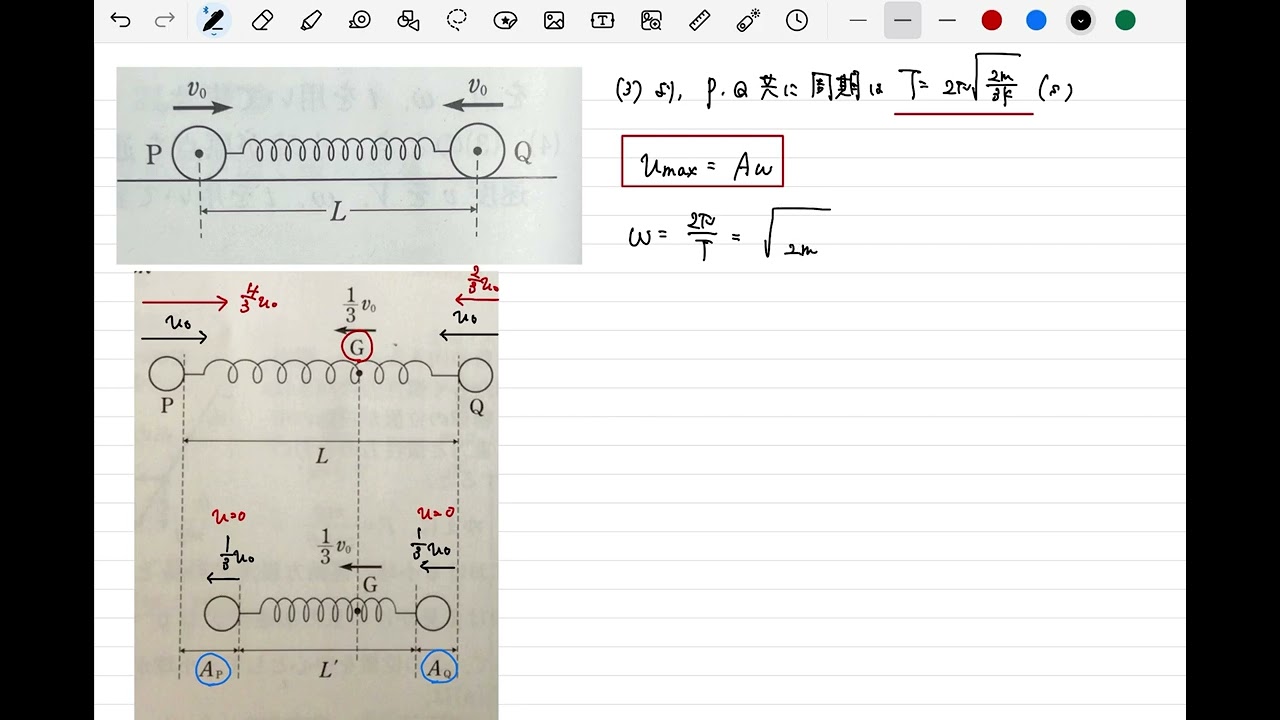Viewport: 1280px width, 720px height.
Task: Tap the top spring diagram image
Action: 349,165
